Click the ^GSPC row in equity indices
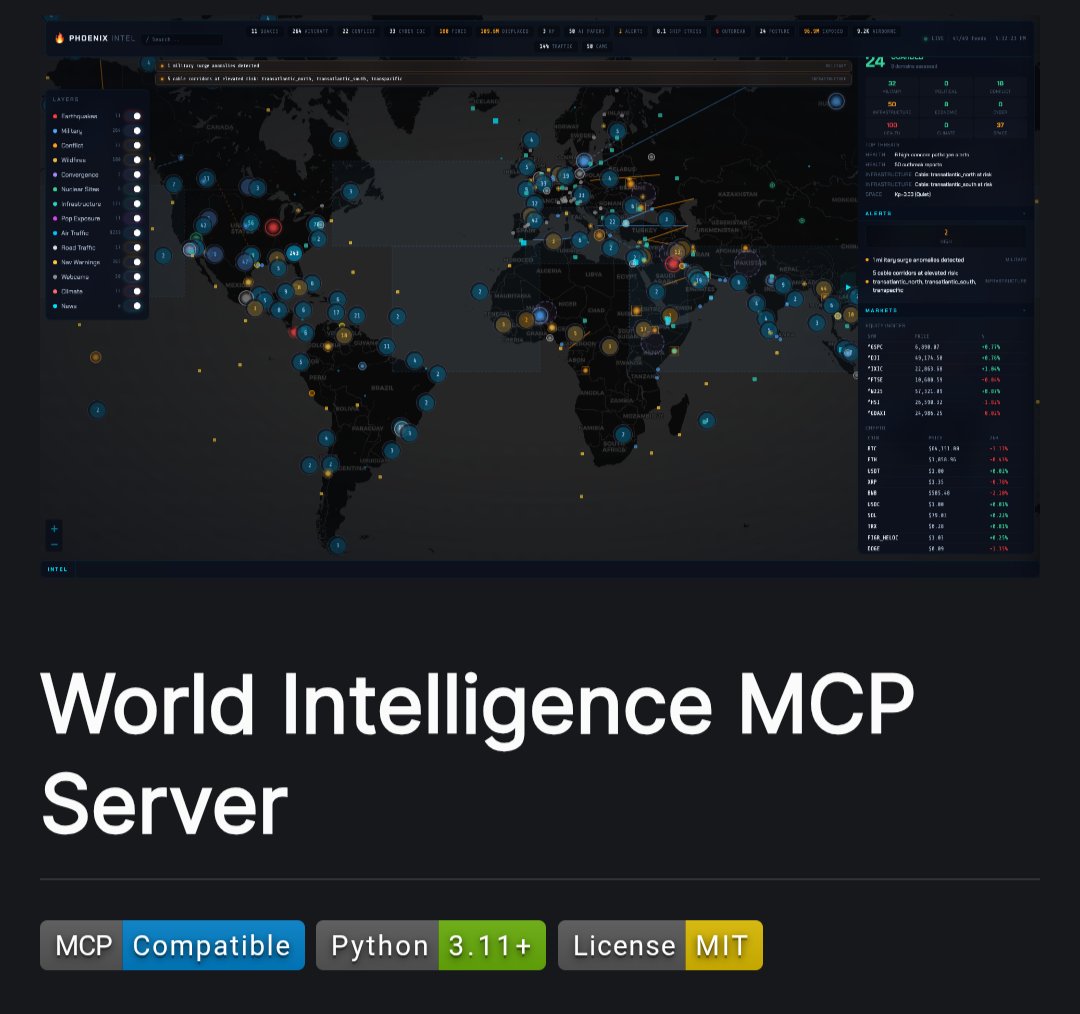The width and height of the screenshot is (1080, 1014). pyautogui.click(x=945, y=346)
